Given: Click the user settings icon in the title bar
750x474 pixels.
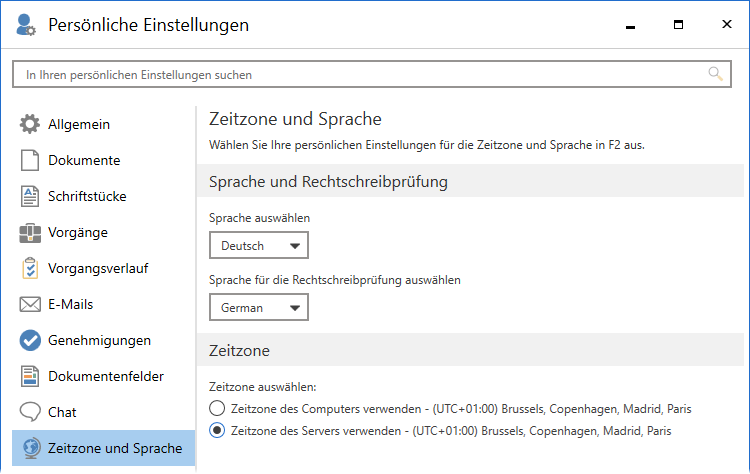Looking at the screenshot, I should [25, 25].
